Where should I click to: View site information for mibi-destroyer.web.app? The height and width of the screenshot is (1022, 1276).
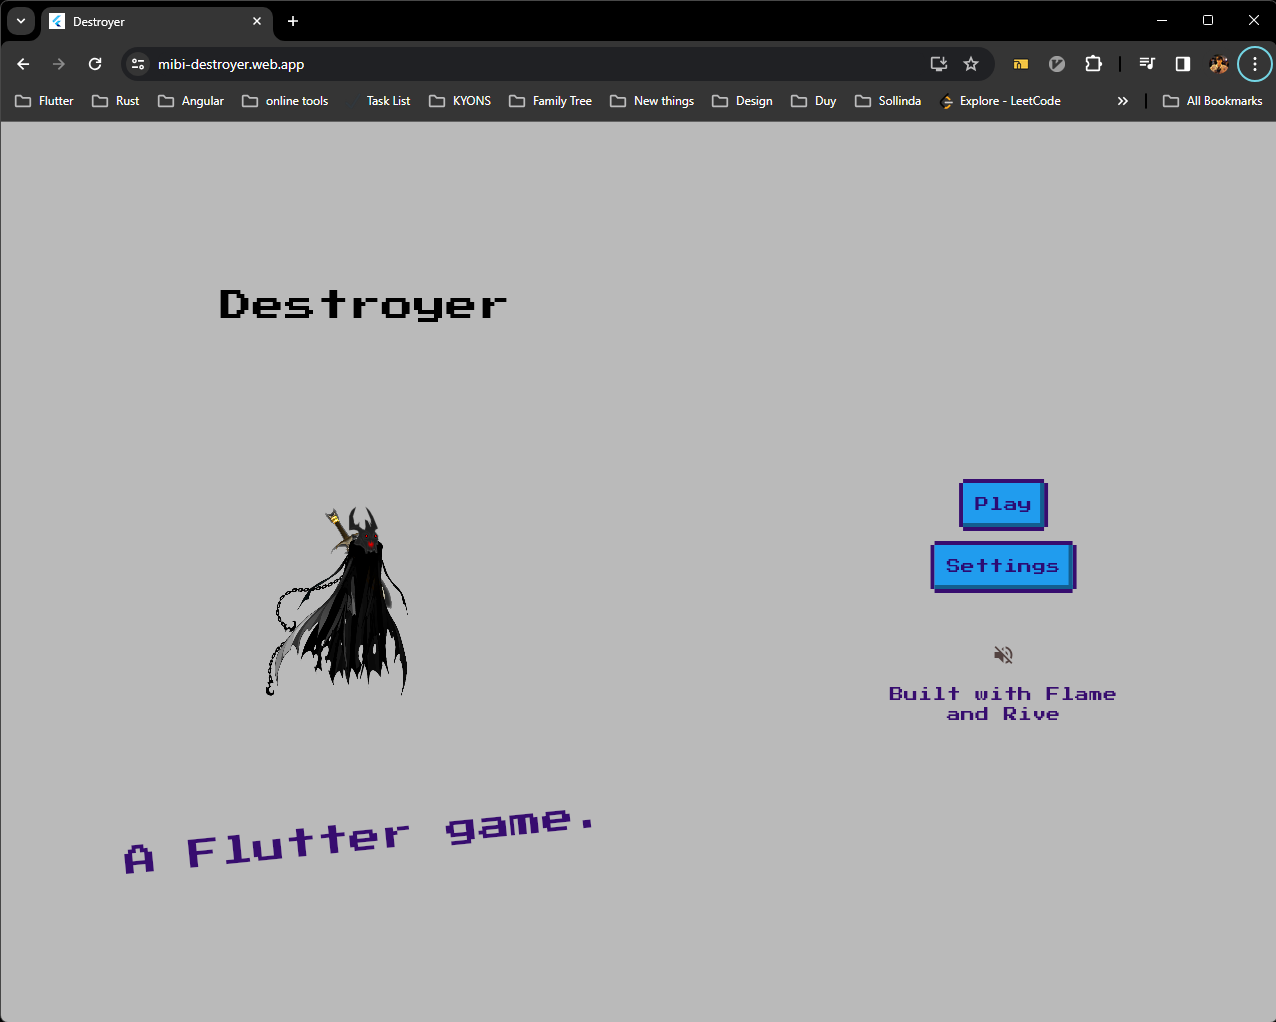coord(136,63)
